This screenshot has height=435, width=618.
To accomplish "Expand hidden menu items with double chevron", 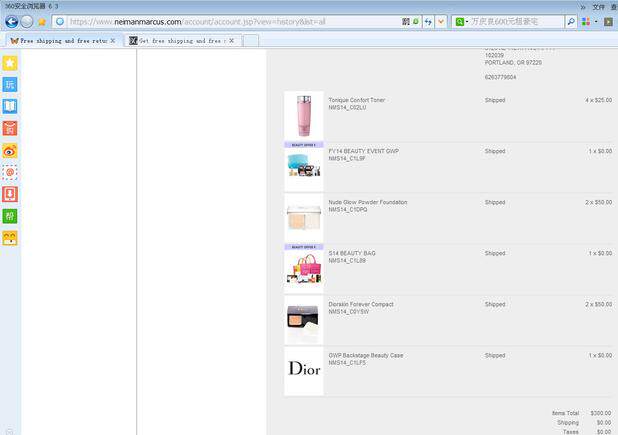I will [x=583, y=7].
